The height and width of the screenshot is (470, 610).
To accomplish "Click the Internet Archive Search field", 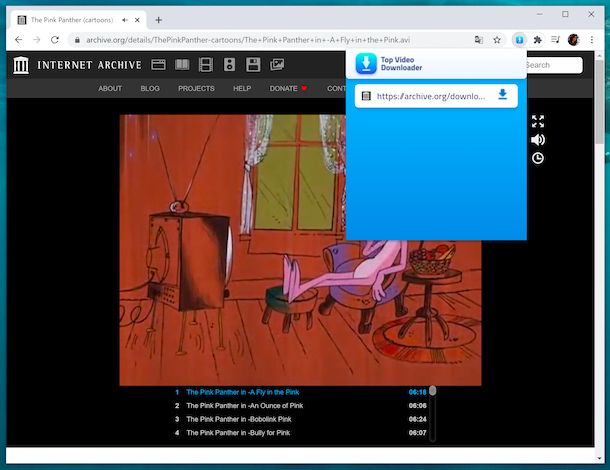I will pyautogui.click(x=554, y=65).
